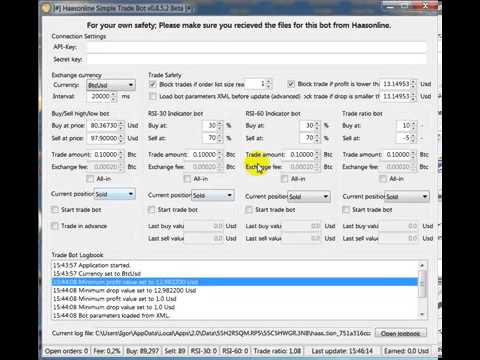Click the minimum drop 13.14953 Usd field
480x360 pixels.
click(x=398, y=96)
